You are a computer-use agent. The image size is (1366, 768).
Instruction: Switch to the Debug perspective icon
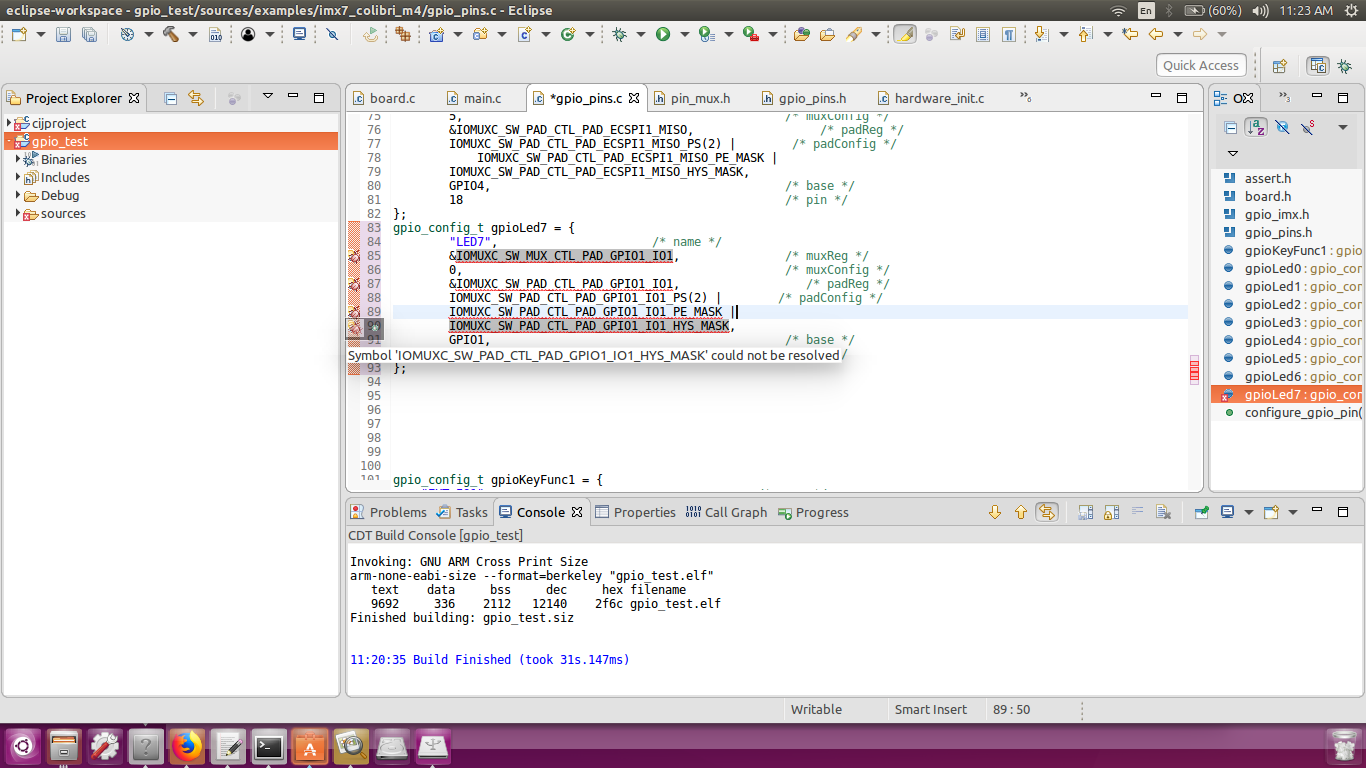click(1346, 66)
